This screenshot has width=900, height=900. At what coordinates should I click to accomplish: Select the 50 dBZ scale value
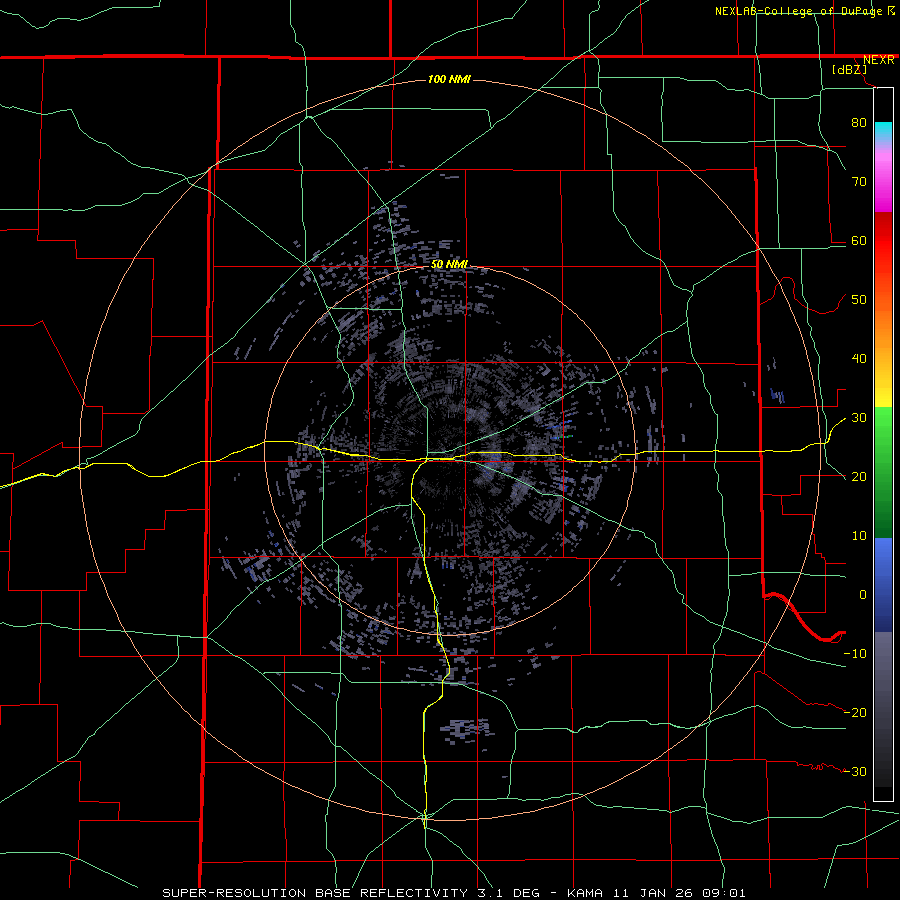pyautogui.click(x=859, y=300)
